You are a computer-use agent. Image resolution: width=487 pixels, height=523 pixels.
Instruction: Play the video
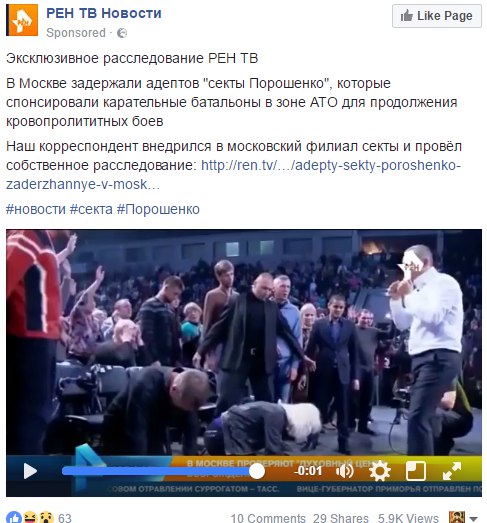30,471
